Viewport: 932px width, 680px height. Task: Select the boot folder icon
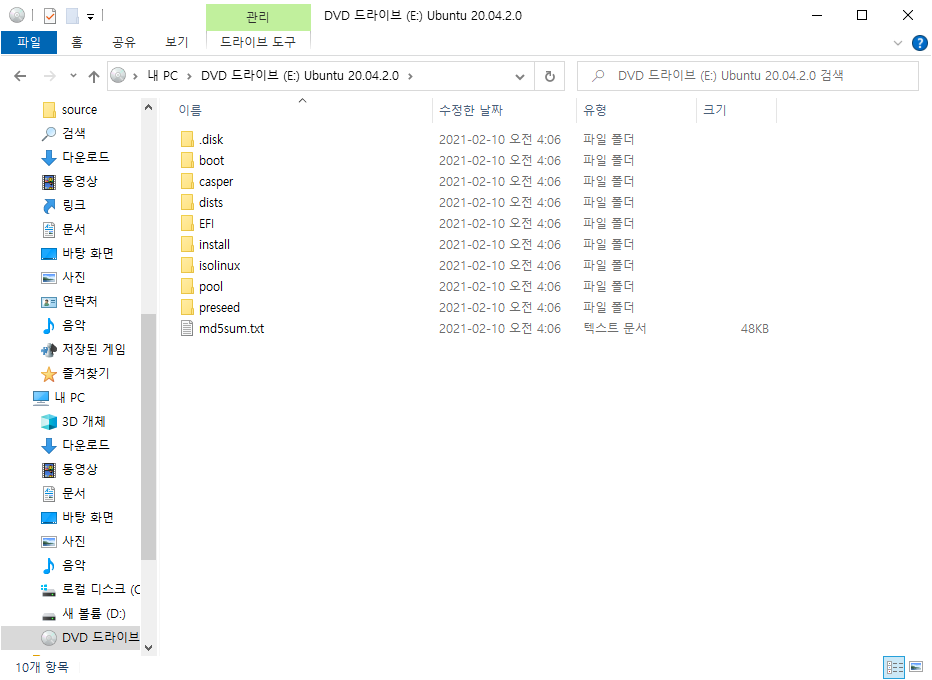click(187, 160)
